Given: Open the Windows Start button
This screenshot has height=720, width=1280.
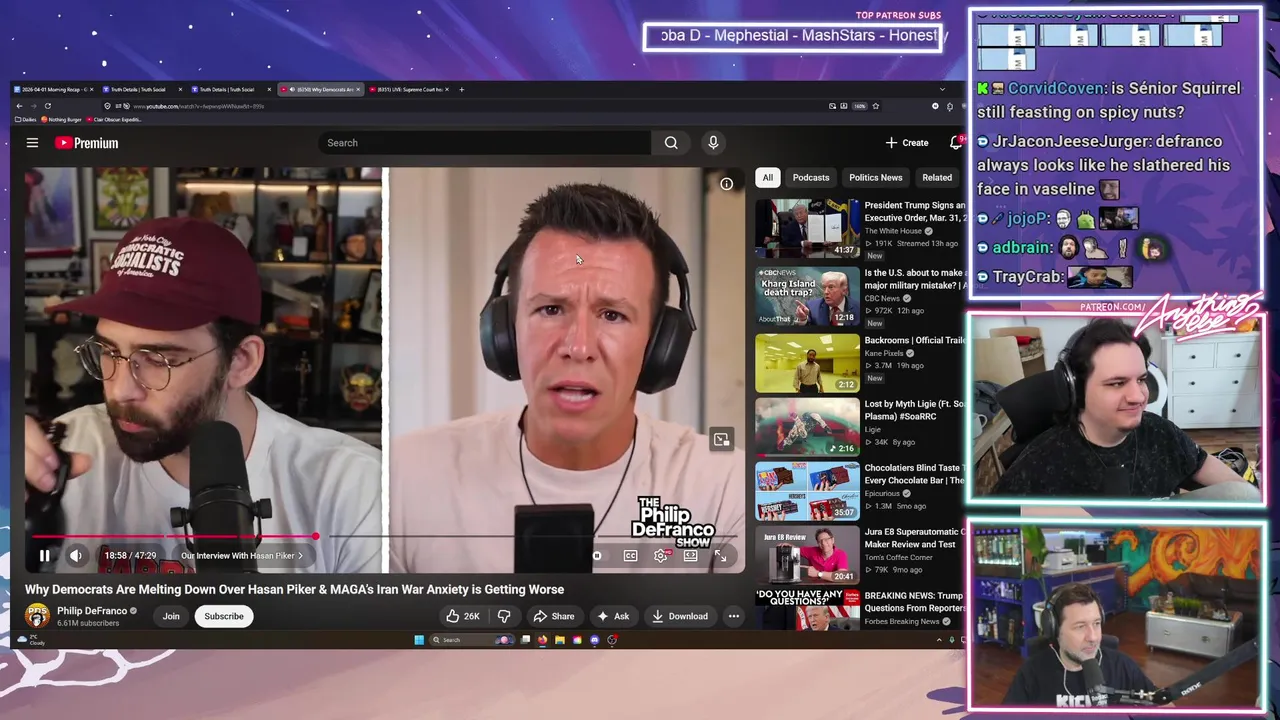Looking at the screenshot, I should coord(419,640).
